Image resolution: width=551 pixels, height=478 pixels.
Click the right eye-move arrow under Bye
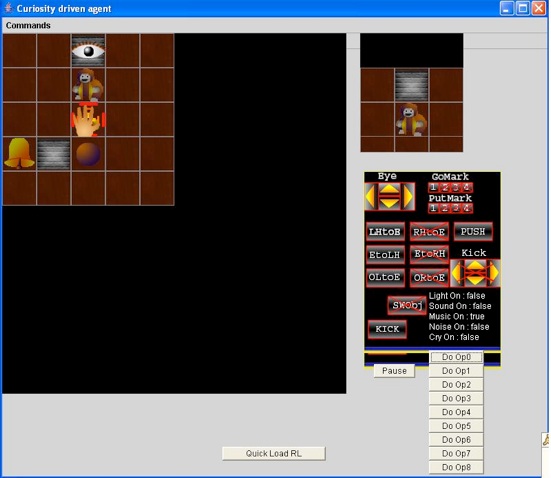(x=408, y=197)
